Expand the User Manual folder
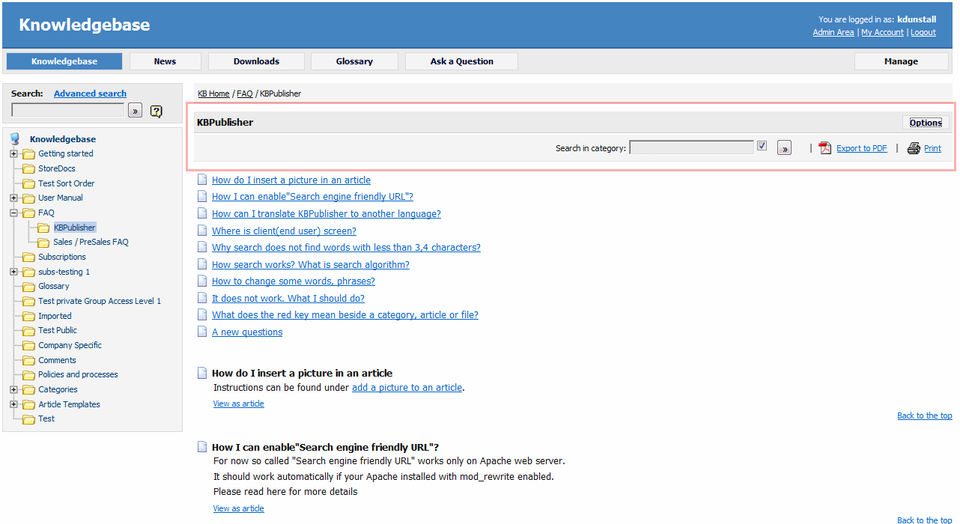 click(x=13, y=198)
